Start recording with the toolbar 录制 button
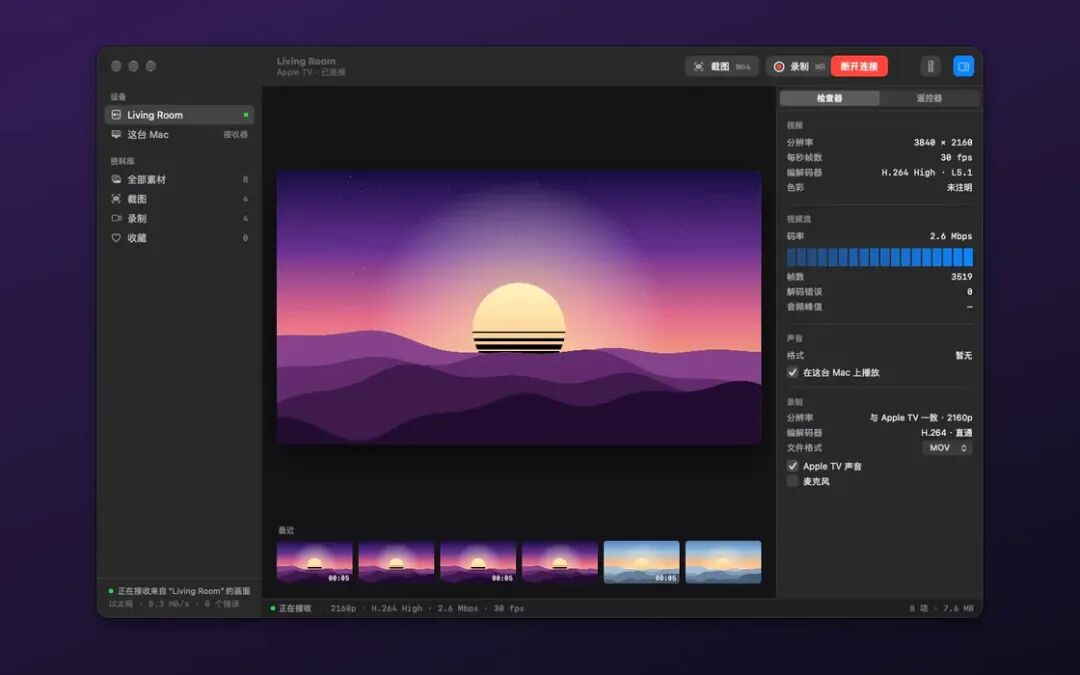 click(x=798, y=67)
